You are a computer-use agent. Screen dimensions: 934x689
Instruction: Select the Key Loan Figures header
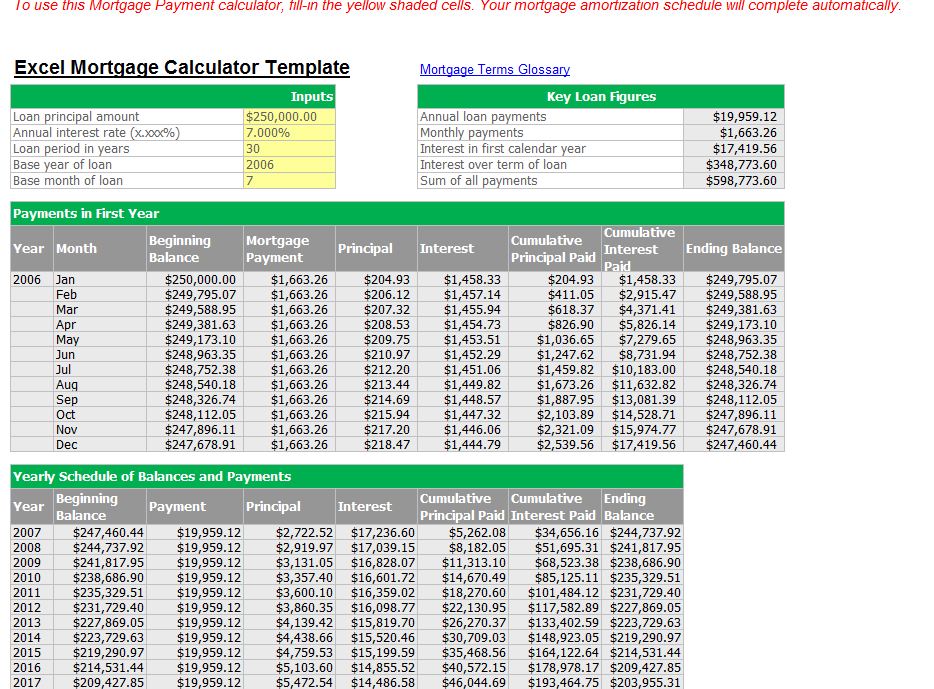point(601,96)
